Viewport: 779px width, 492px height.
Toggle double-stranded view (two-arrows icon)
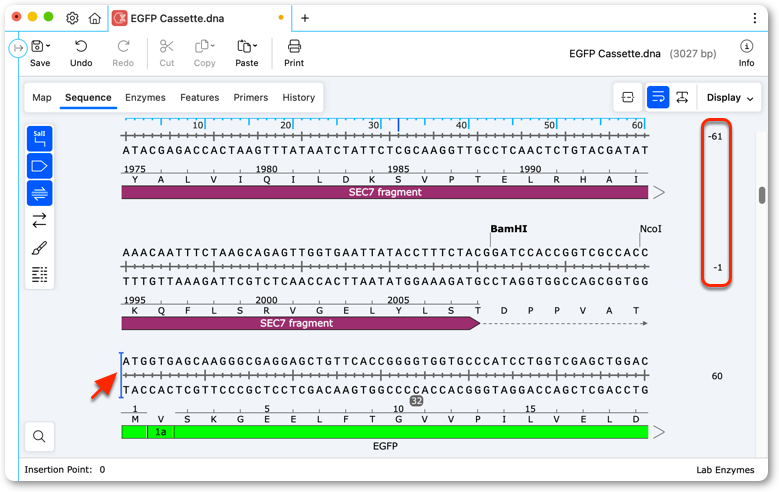tap(40, 193)
